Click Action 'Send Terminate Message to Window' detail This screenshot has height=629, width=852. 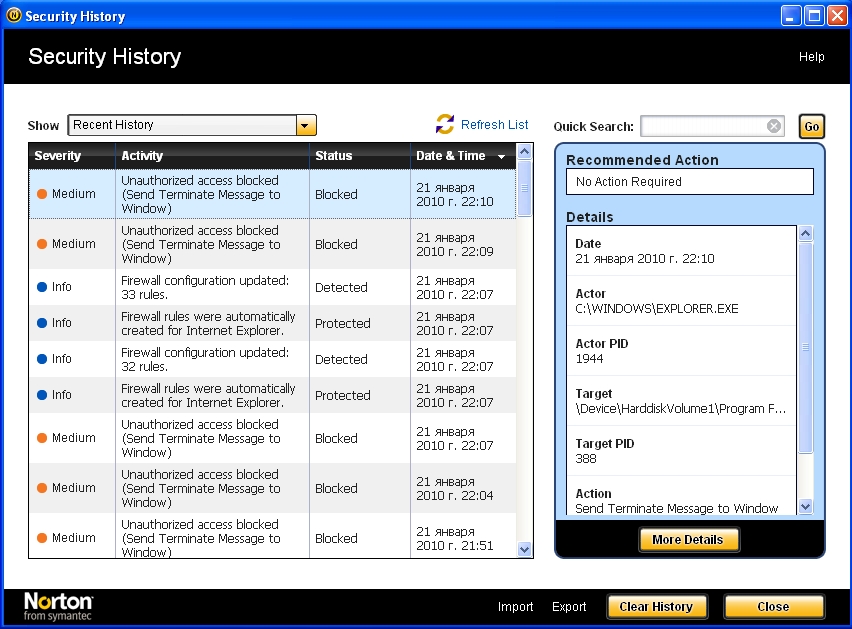pos(676,508)
